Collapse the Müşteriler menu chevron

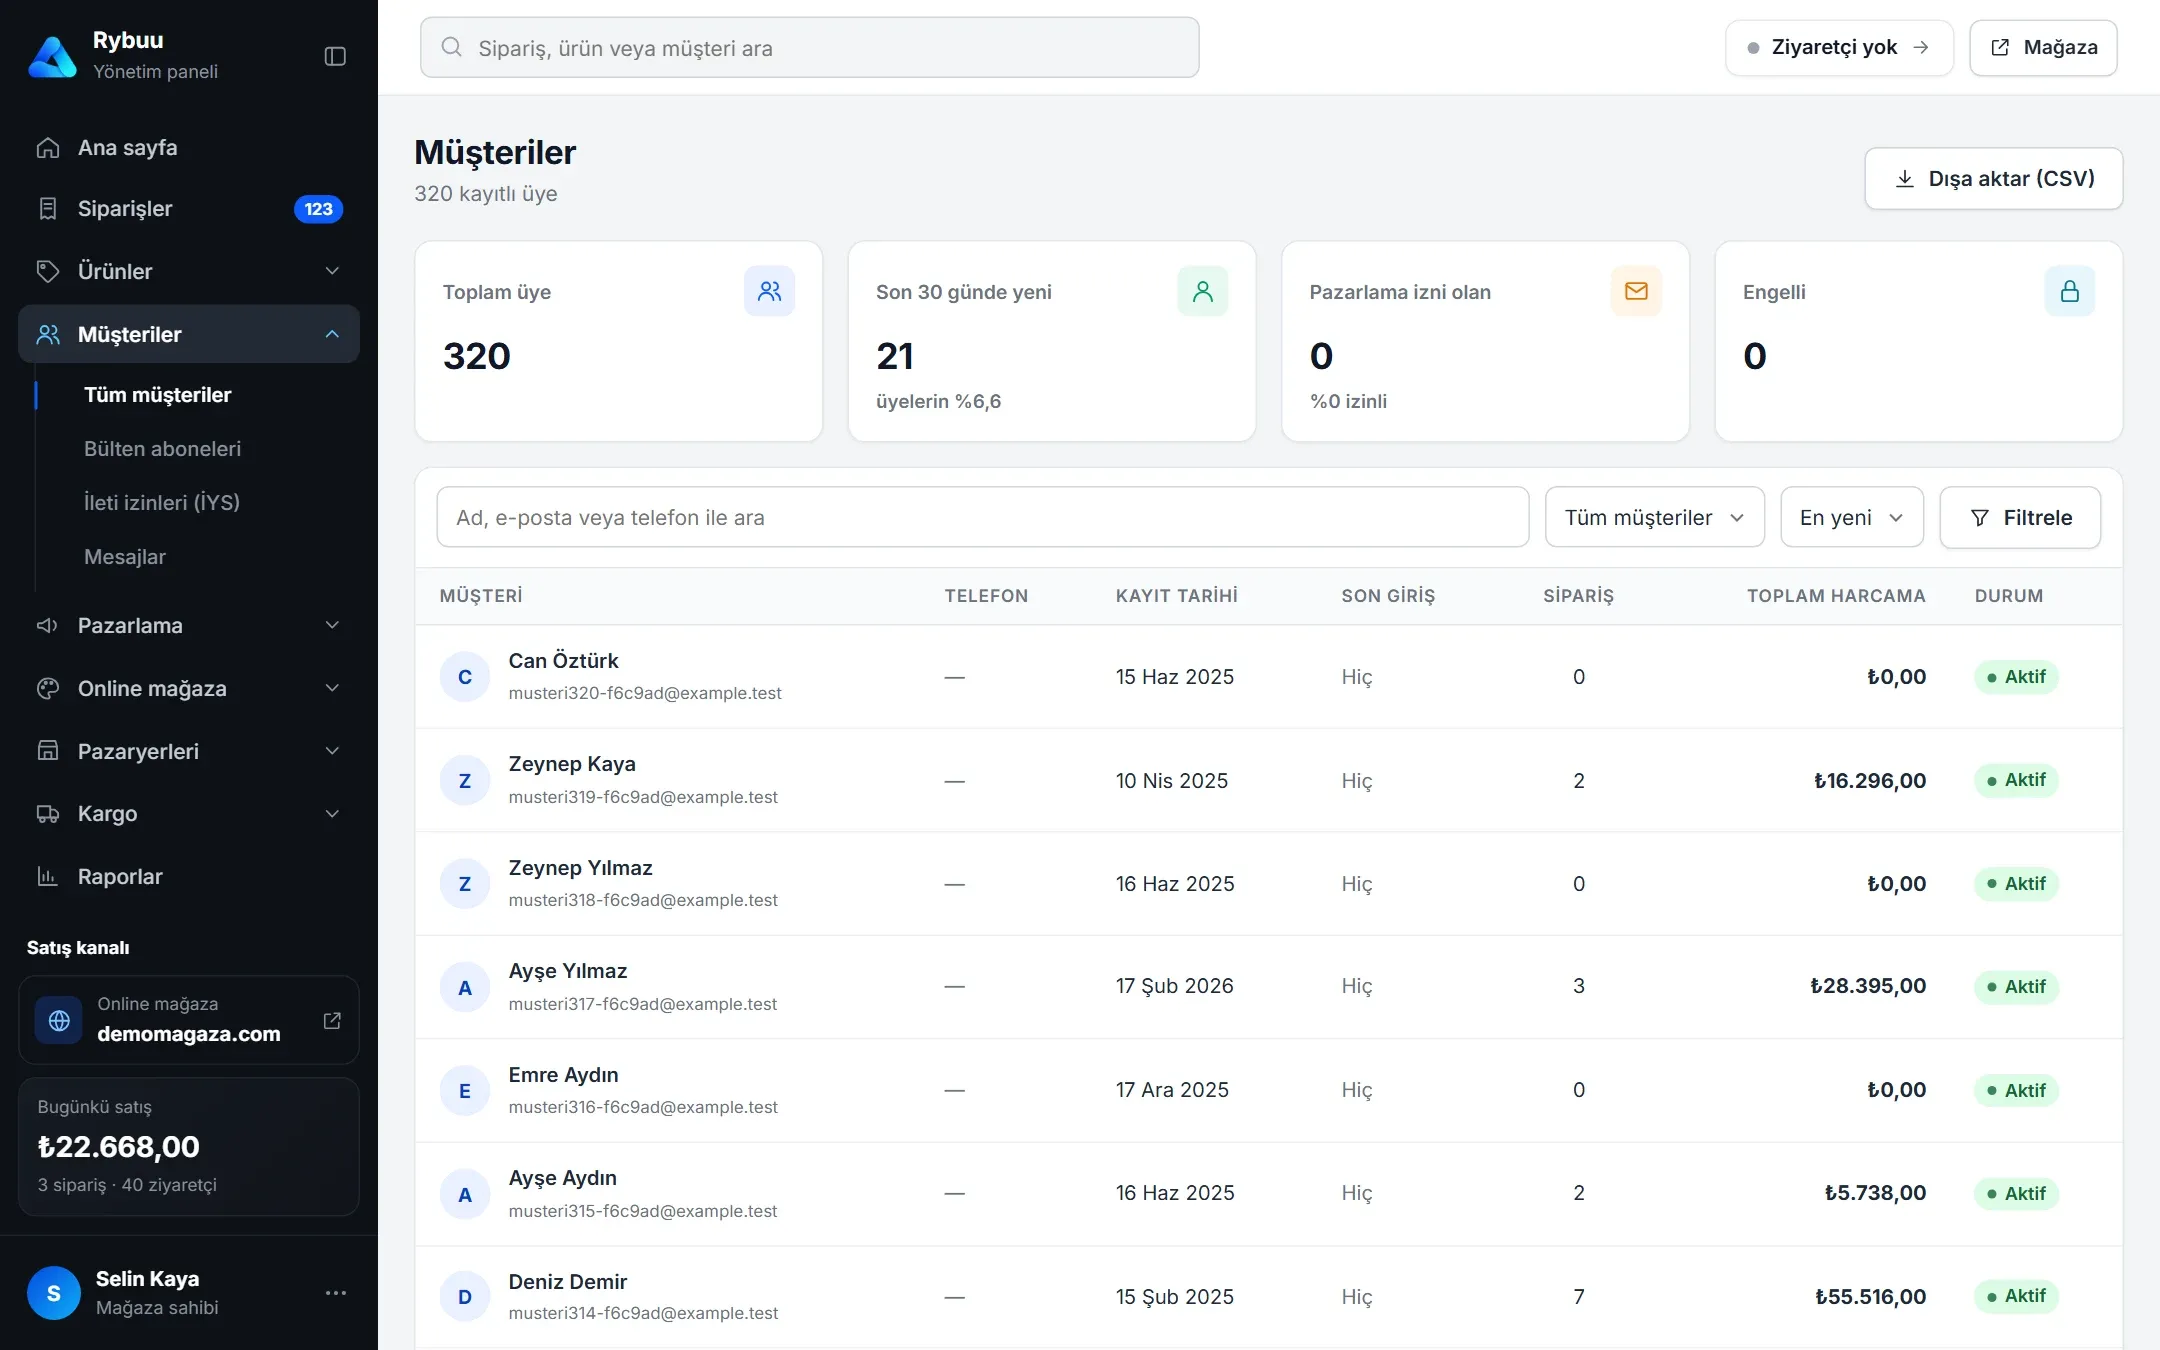(332, 334)
